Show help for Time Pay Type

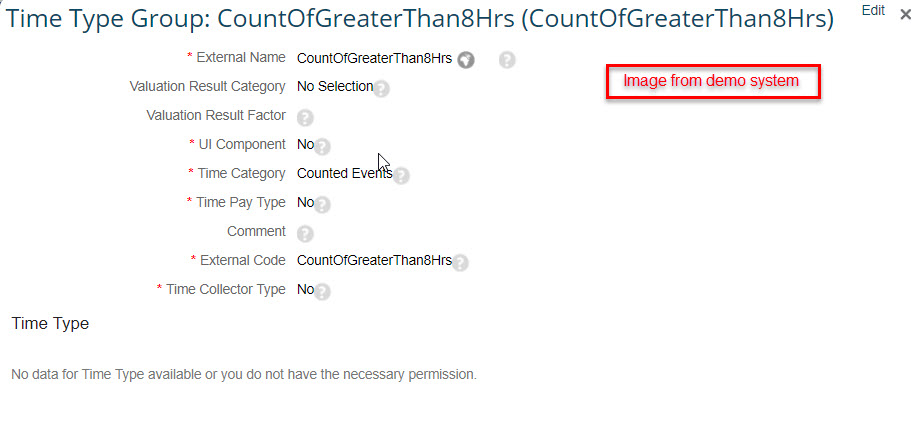pyautogui.click(x=322, y=205)
